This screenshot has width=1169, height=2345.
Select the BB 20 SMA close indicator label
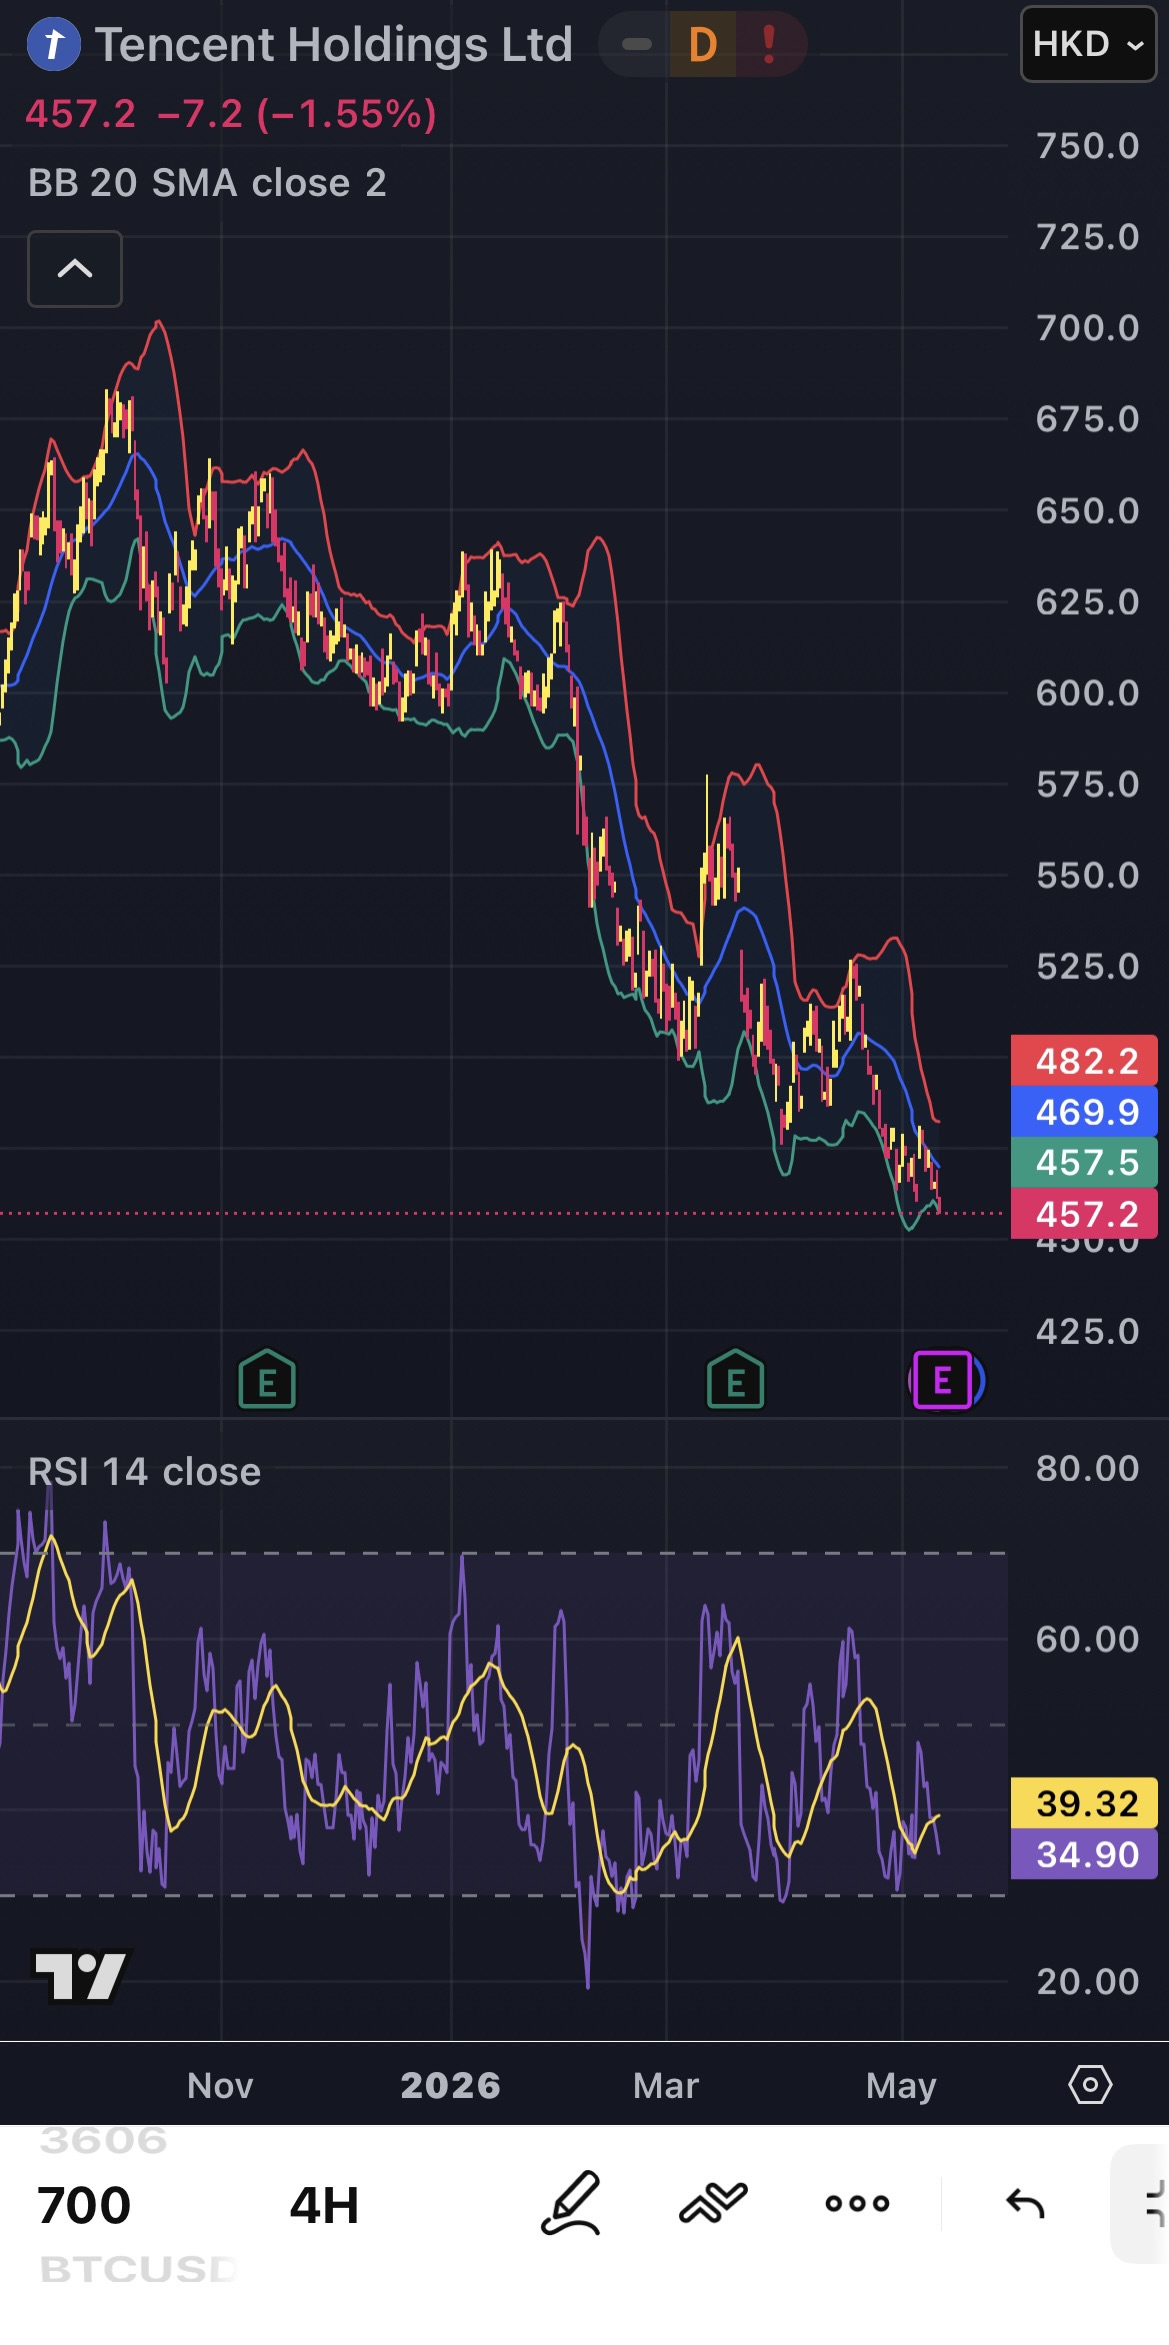click(x=207, y=183)
